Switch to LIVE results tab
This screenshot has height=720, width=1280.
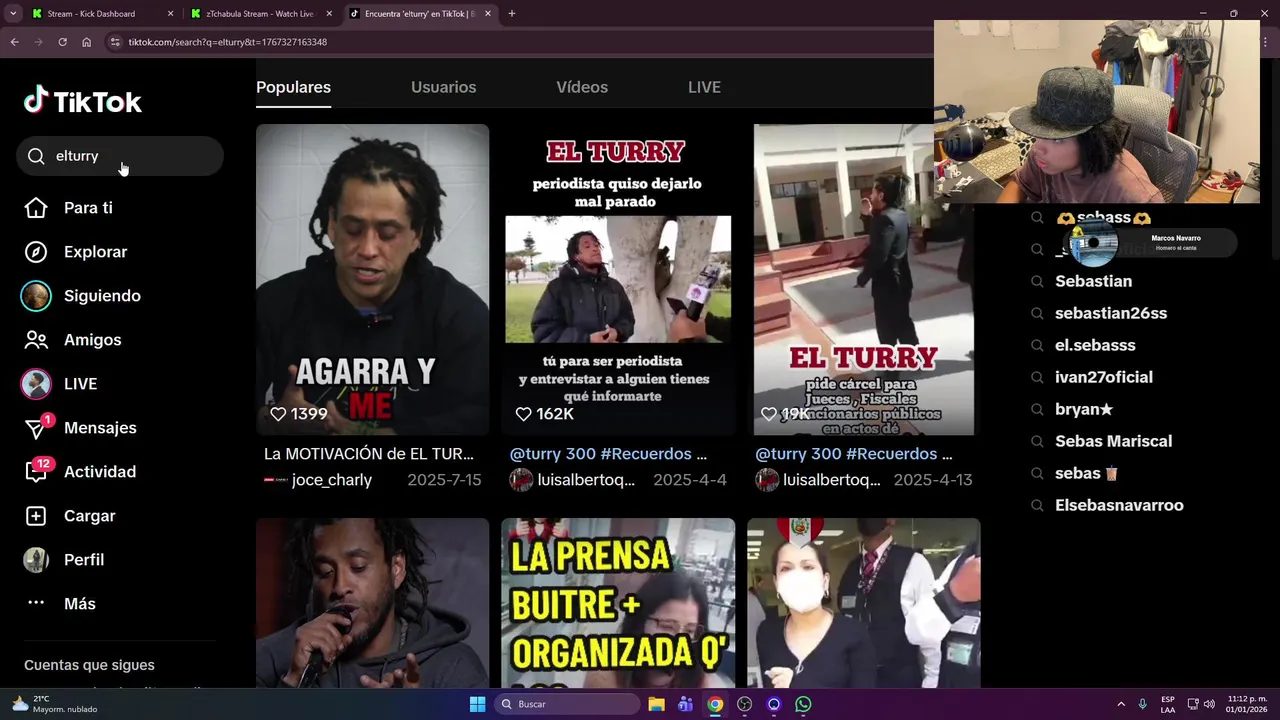coord(704,87)
